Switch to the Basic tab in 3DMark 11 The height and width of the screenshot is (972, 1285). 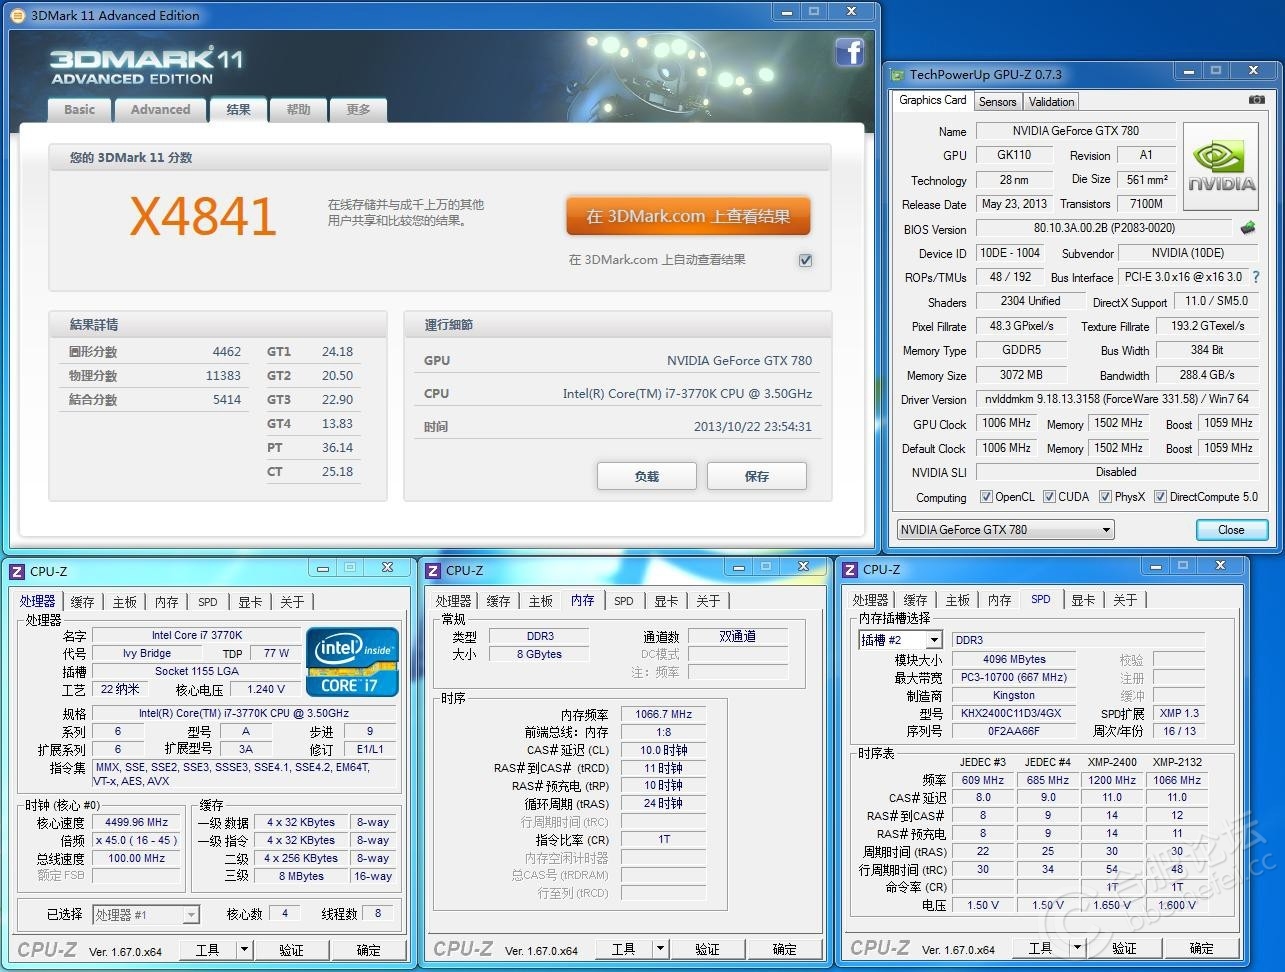[80, 110]
